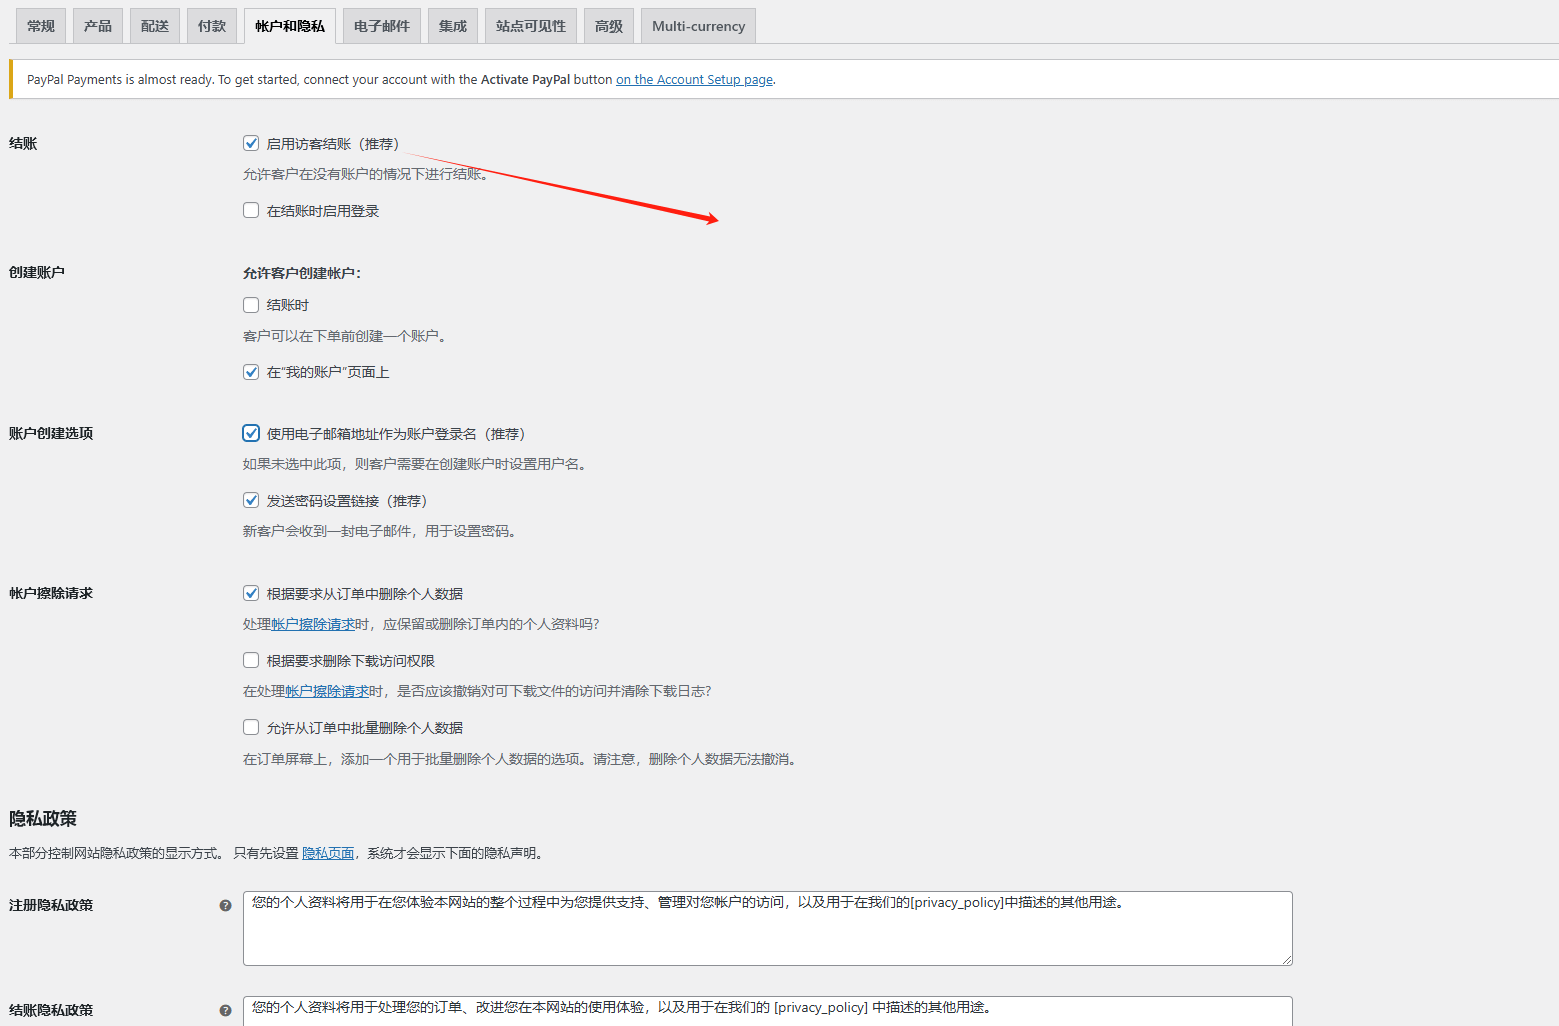1559x1026 pixels.
Task: Toggle 在"我的账户"页面上 checkbox
Action: (251, 372)
